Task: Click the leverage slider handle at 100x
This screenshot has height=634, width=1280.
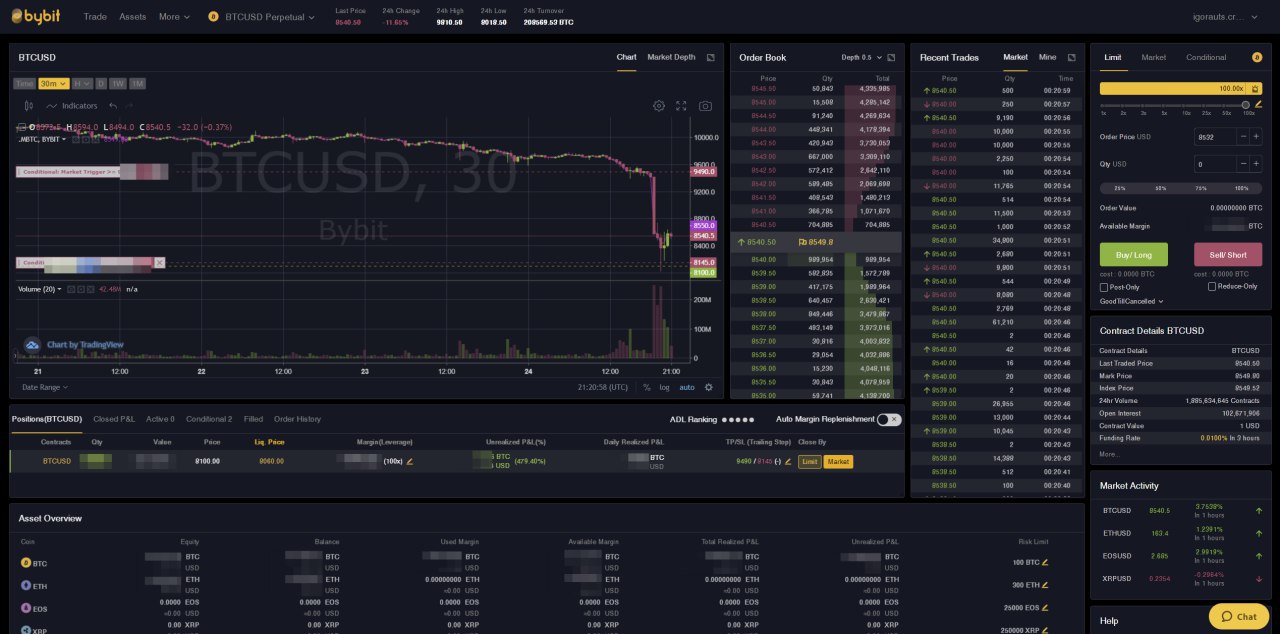Action: (x=1245, y=104)
